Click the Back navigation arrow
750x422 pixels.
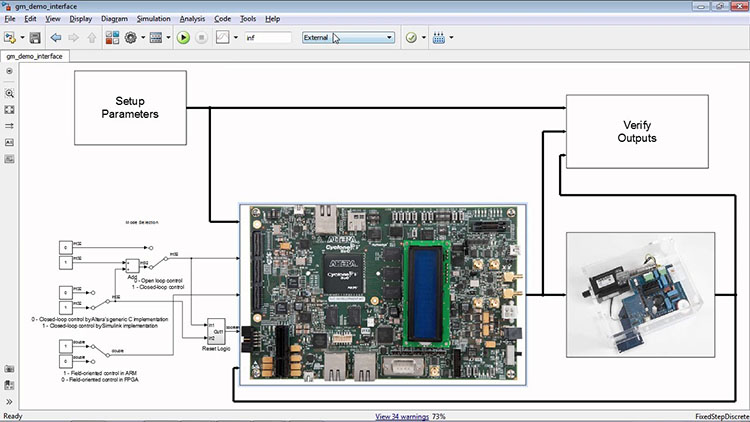point(56,37)
